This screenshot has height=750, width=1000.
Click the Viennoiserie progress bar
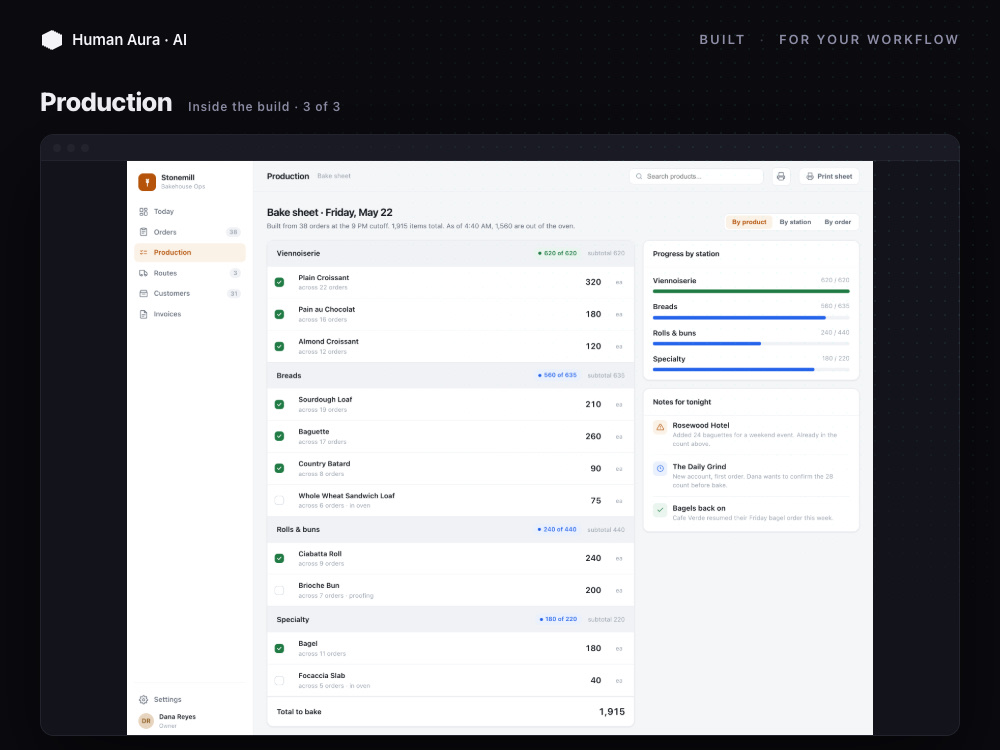click(x=751, y=291)
